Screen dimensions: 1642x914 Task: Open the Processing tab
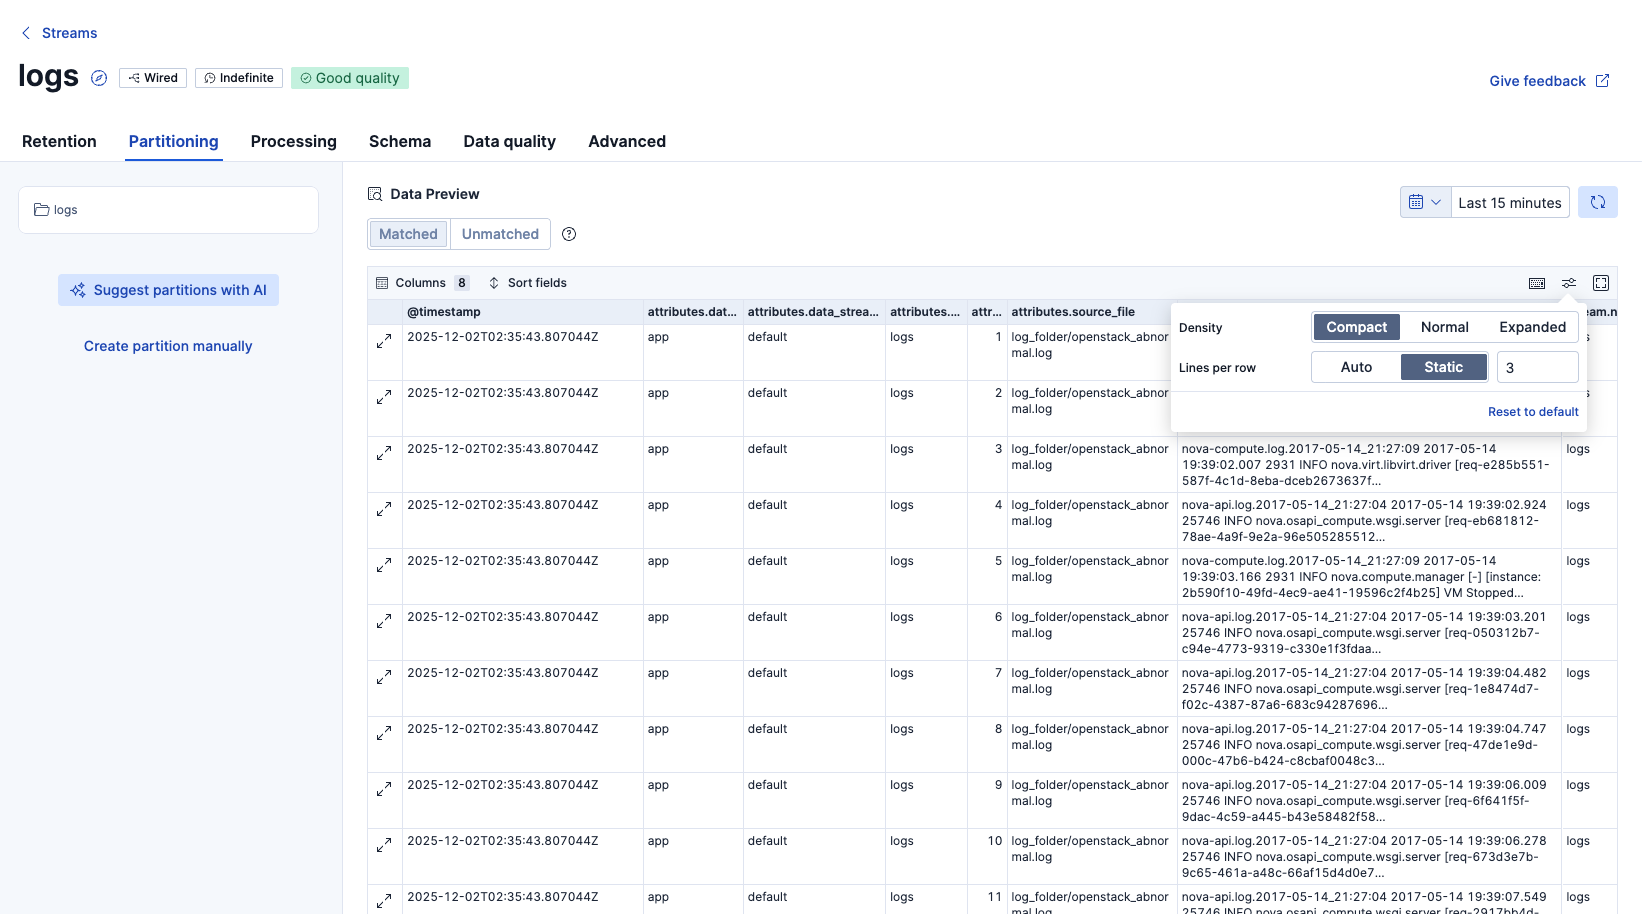(x=294, y=141)
